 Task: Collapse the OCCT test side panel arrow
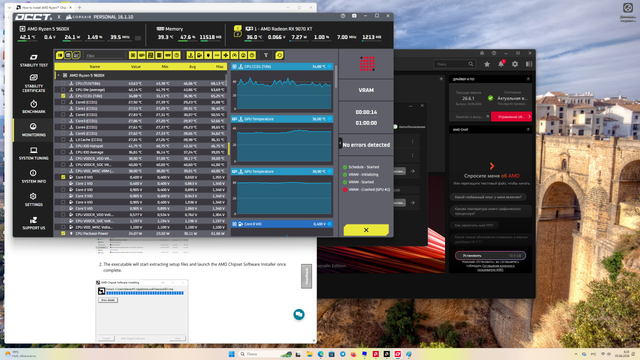click(340, 143)
